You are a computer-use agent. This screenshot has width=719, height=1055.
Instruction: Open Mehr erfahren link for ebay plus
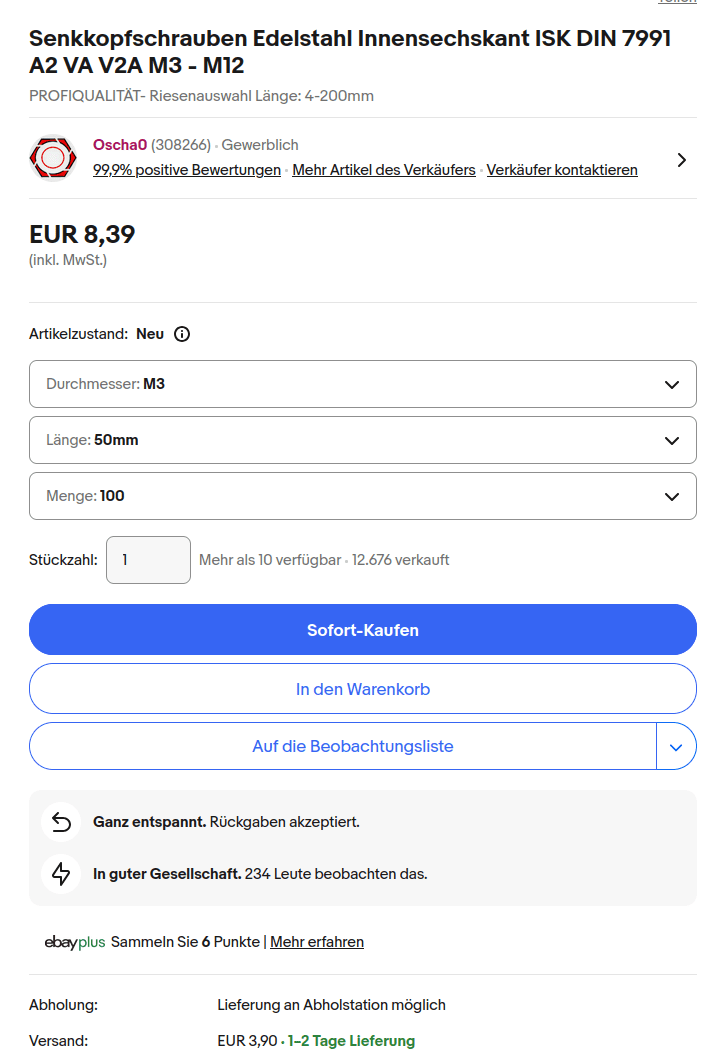pyautogui.click(x=317, y=942)
